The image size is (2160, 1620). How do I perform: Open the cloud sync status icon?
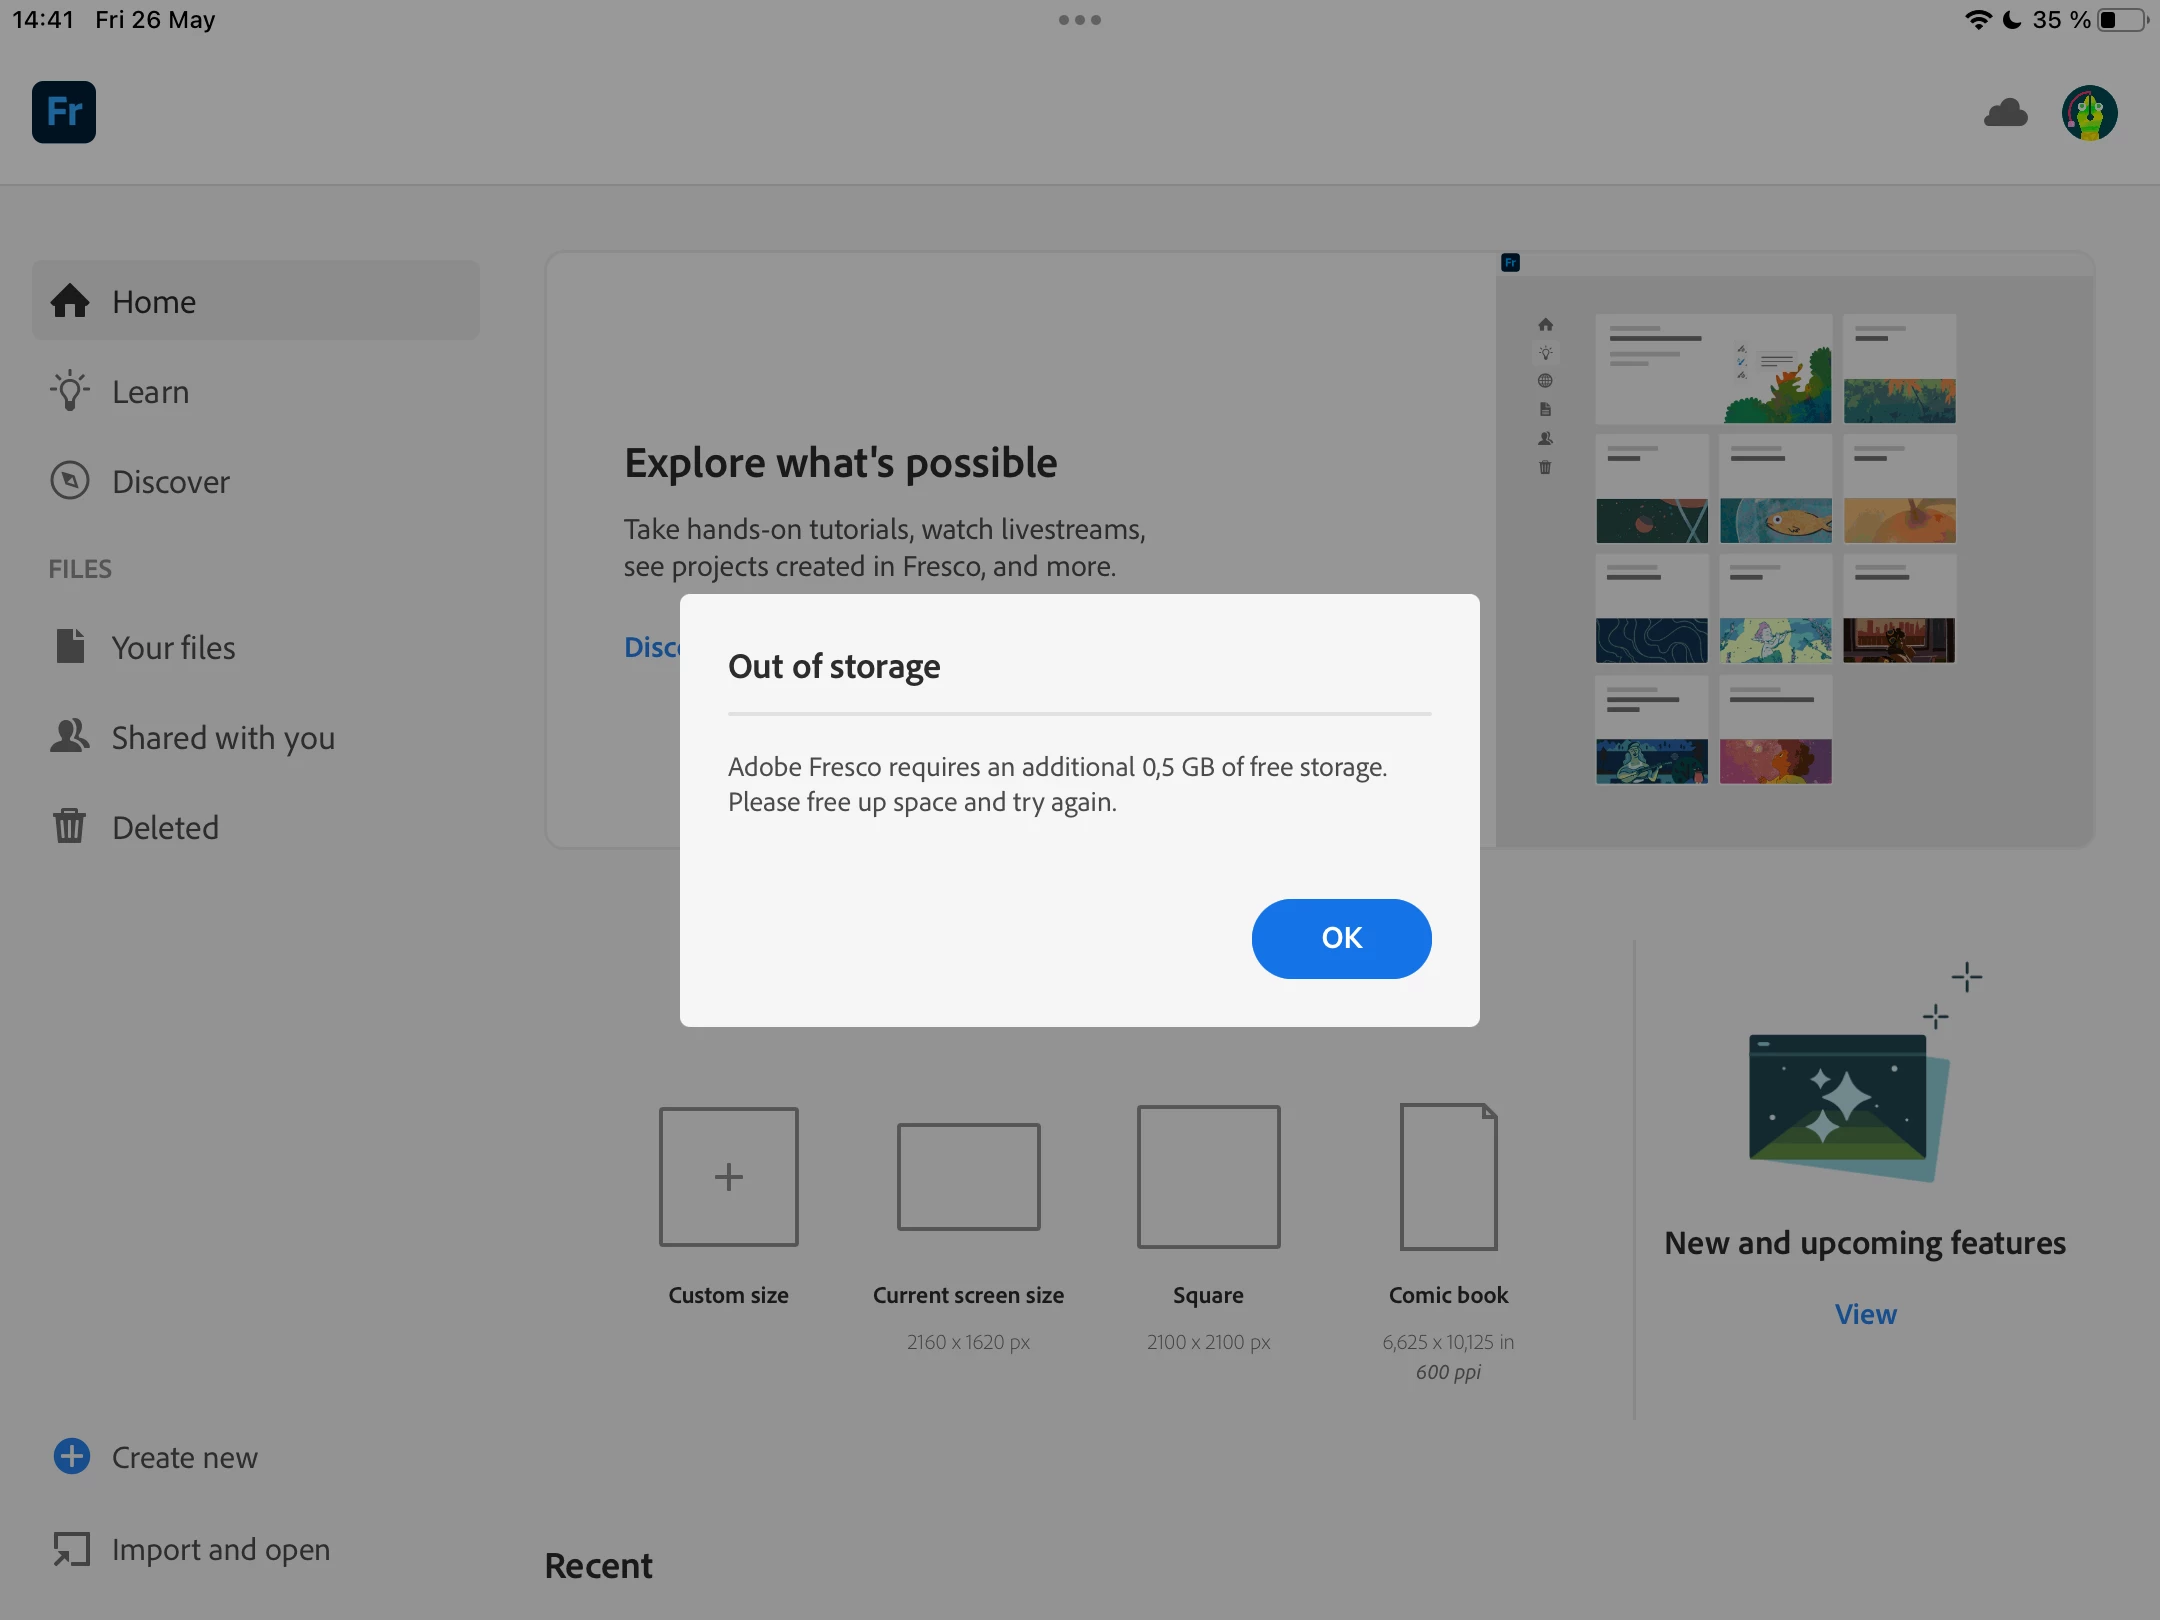[x=2005, y=113]
